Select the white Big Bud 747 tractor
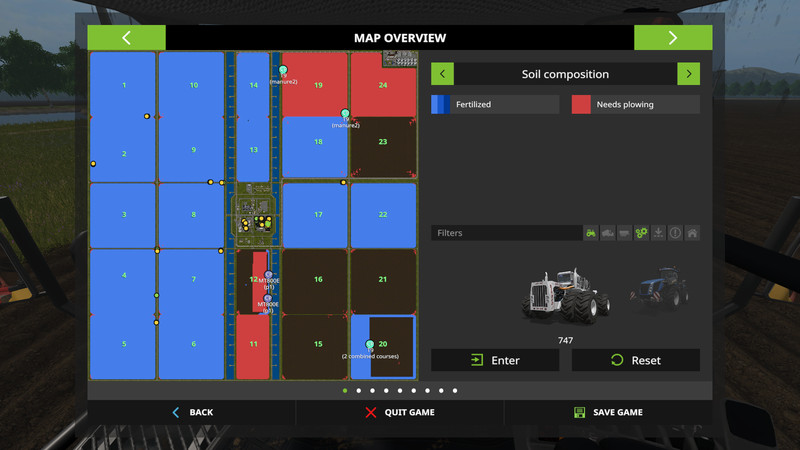 [565, 293]
